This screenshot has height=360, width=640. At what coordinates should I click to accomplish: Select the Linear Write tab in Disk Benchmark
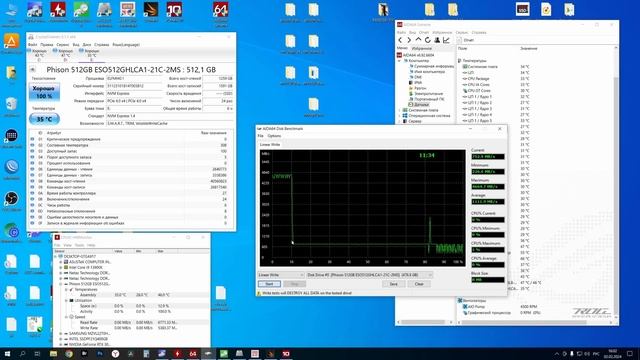click(x=270, y=144)
